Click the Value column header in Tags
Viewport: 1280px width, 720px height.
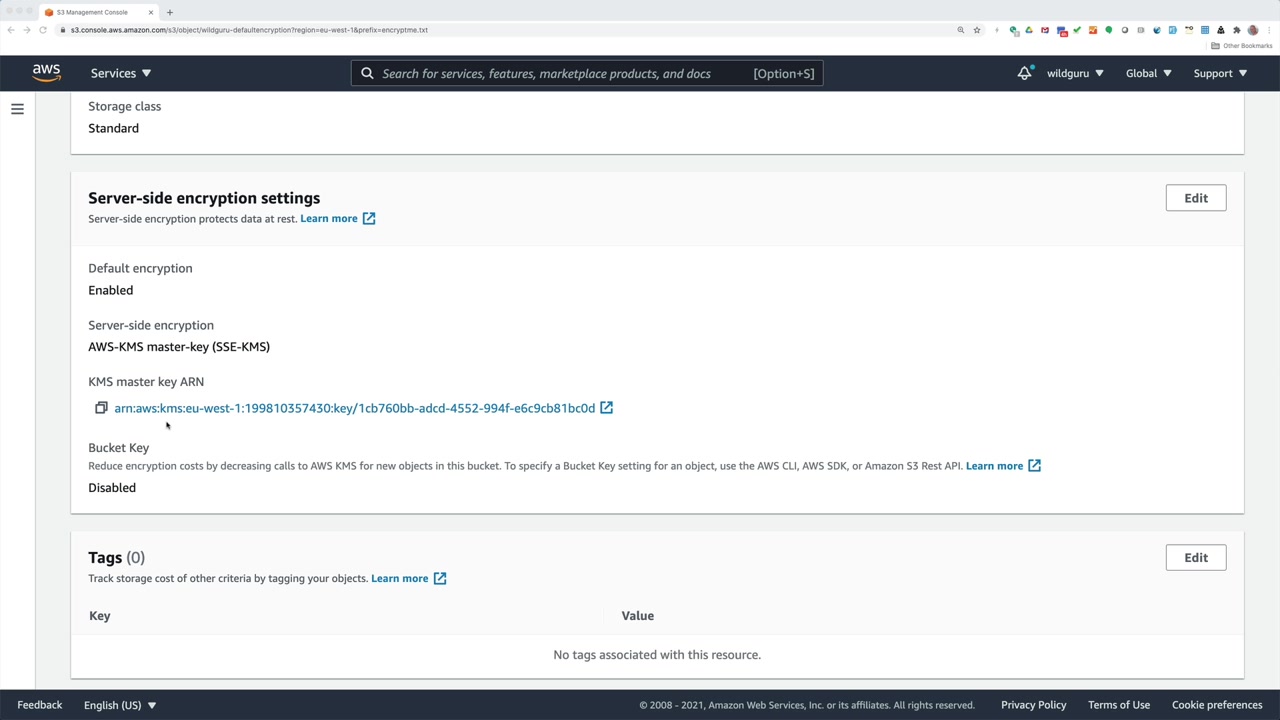pyautogui.click(x=637, y=616)
